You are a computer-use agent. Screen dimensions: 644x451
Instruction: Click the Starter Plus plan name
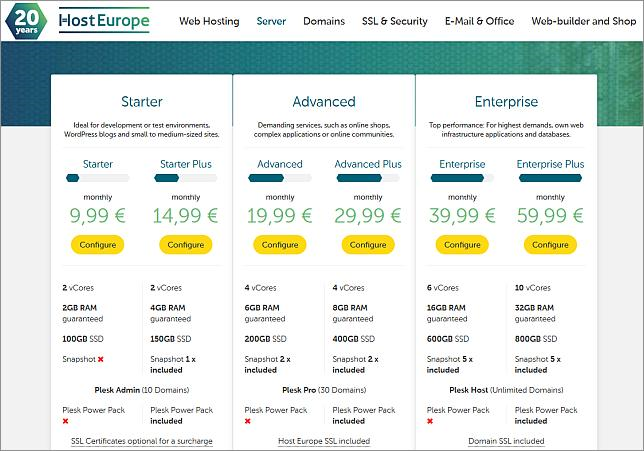point(186,164)
